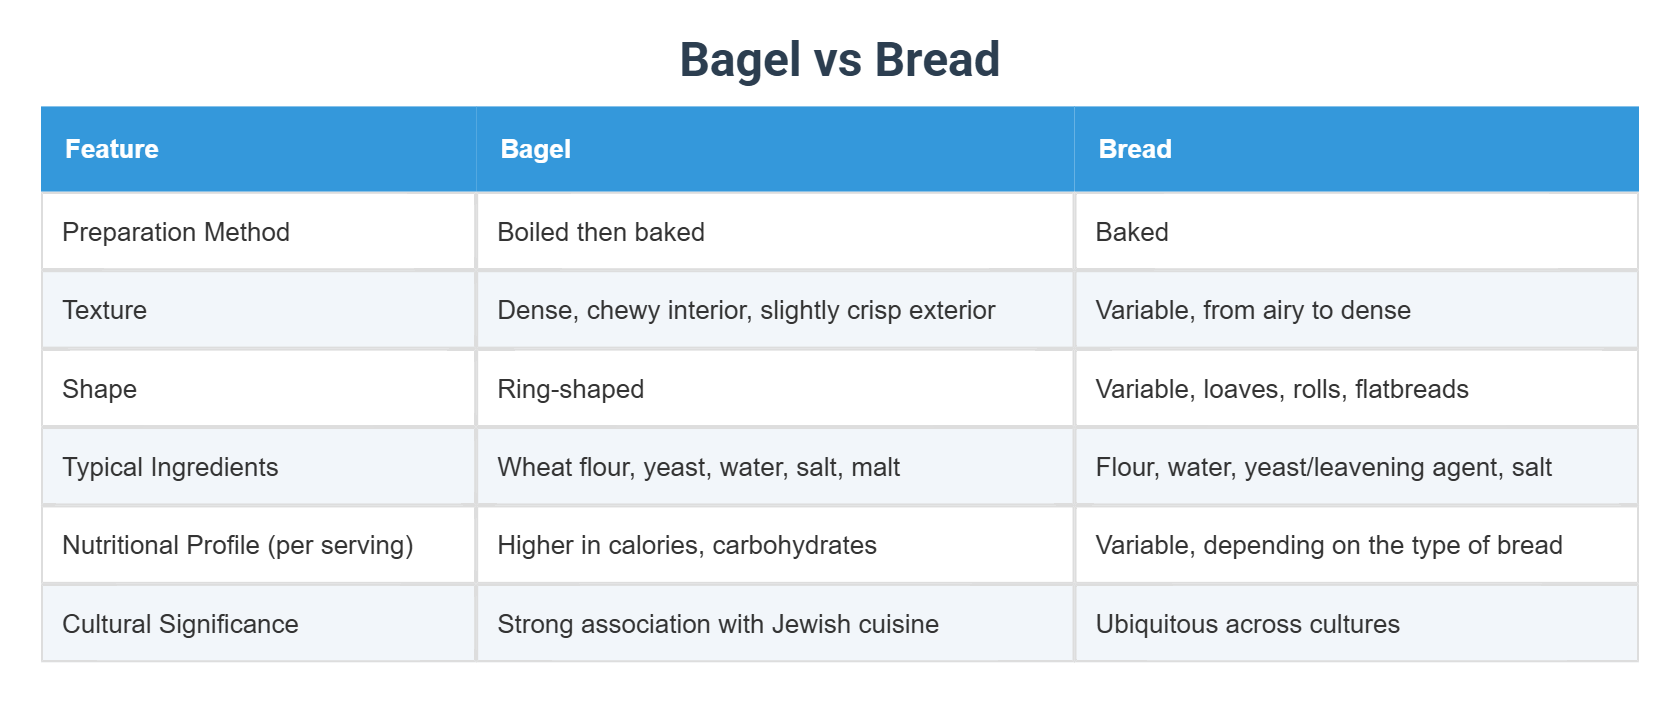Click Wheat flour, yeast, water cell

[x=698, y=467]
